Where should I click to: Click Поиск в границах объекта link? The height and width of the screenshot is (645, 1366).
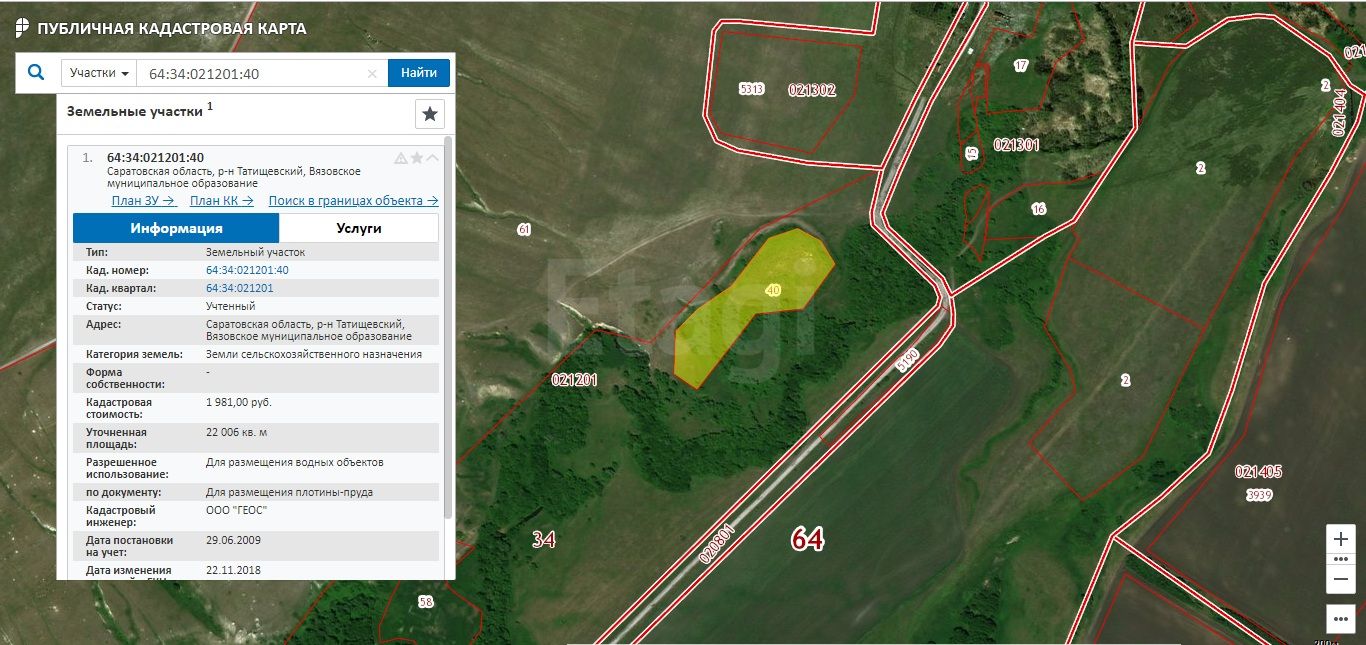point(353,200)
